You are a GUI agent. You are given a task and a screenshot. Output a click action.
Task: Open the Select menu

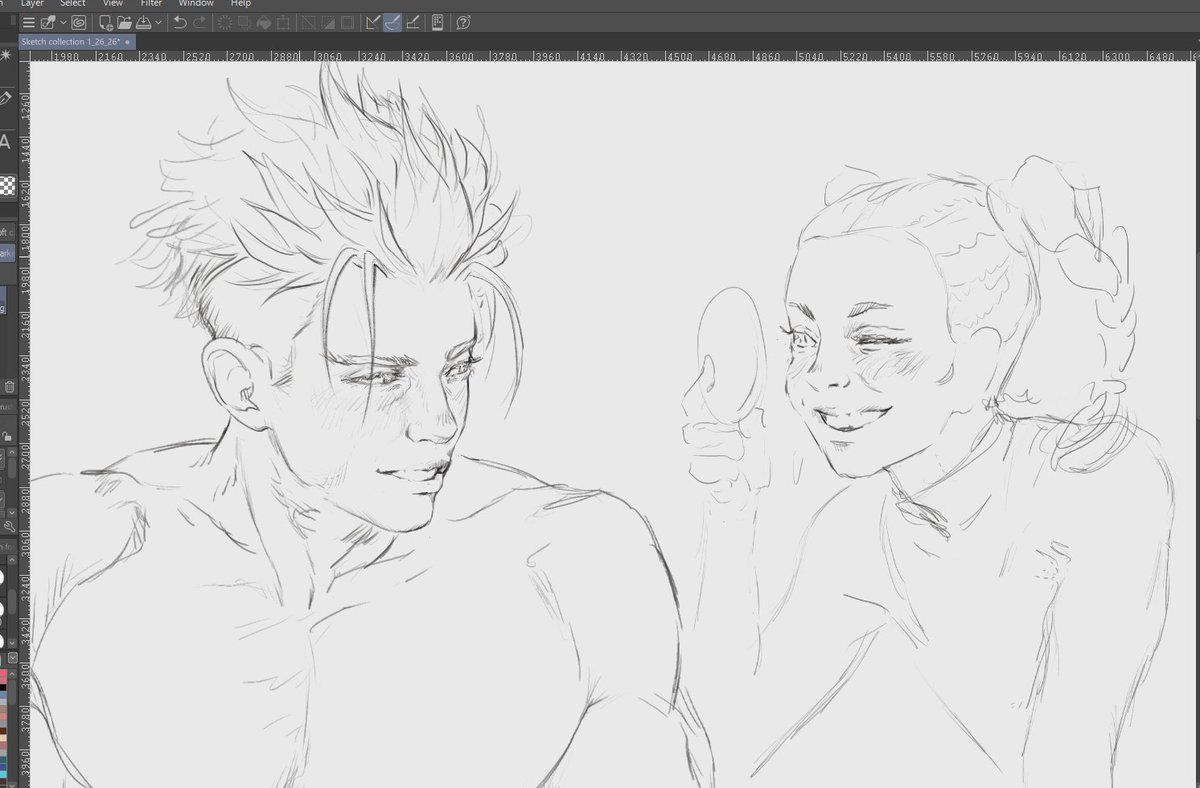[x=73, y=4]
